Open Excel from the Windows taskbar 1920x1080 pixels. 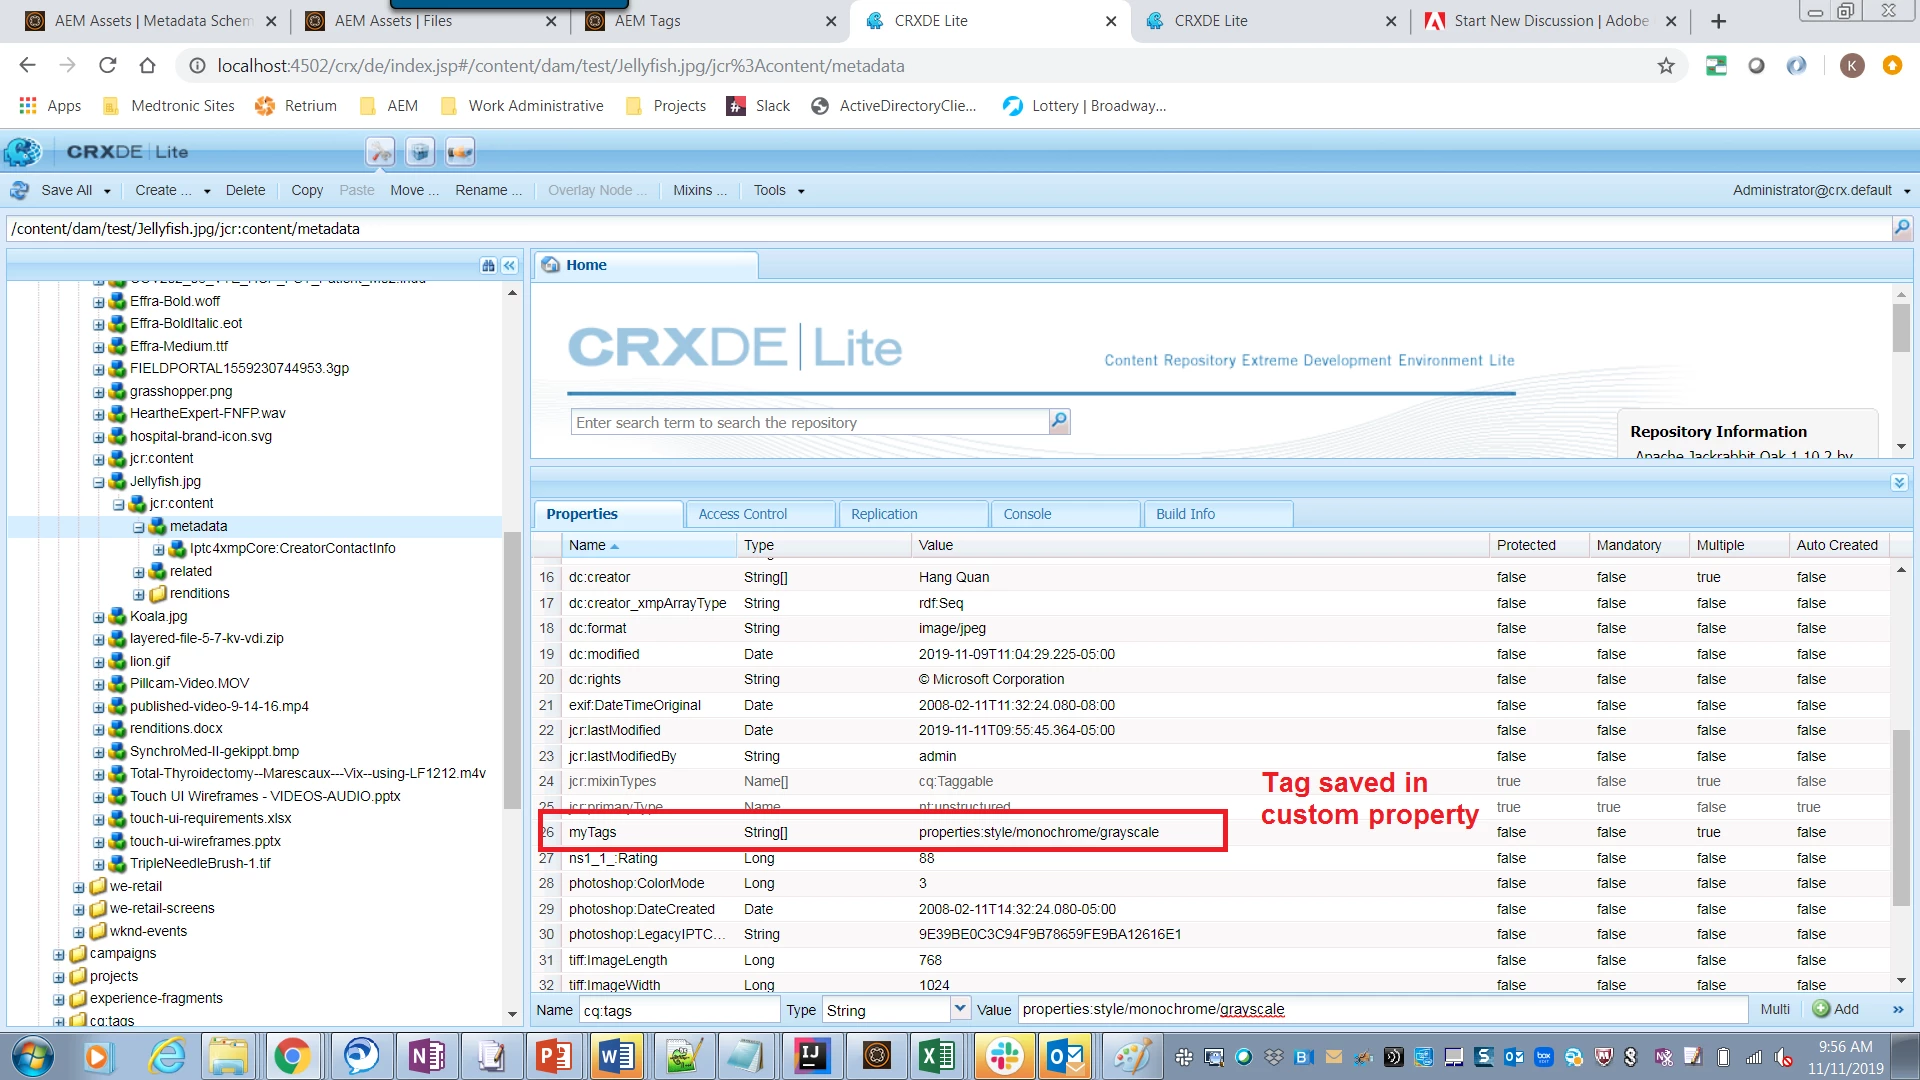(x=937, y=1056)
